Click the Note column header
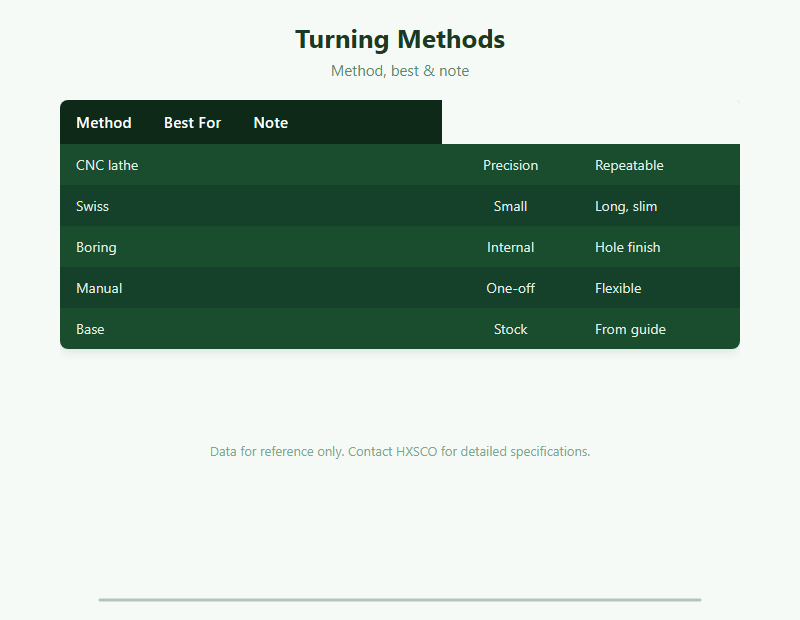This screenshot has width=800, height=620. click(x=271, y=122)
